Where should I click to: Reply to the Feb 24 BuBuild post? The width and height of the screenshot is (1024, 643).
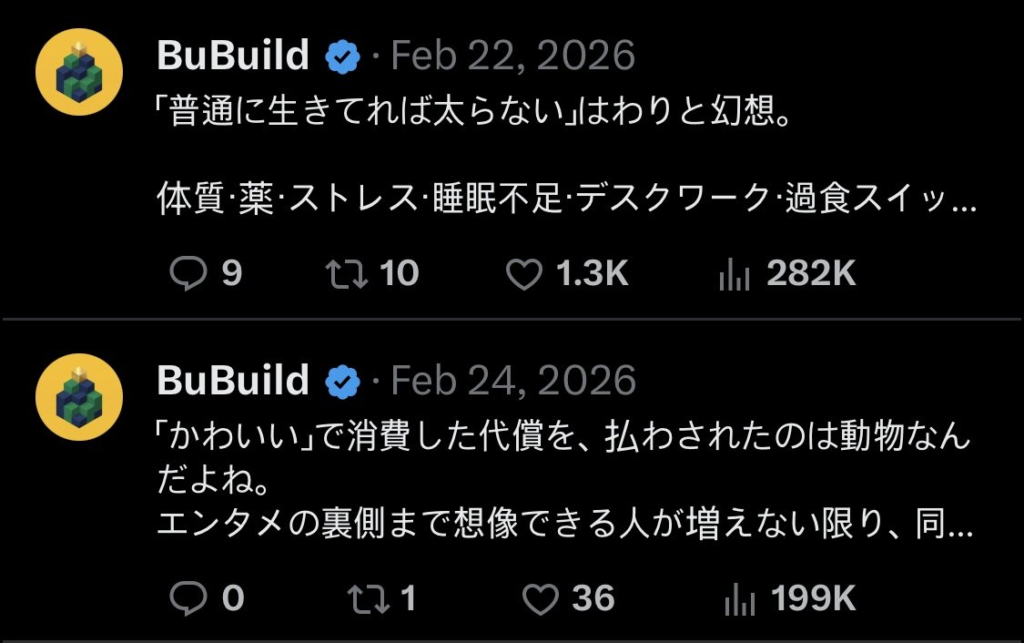[187, 598]
